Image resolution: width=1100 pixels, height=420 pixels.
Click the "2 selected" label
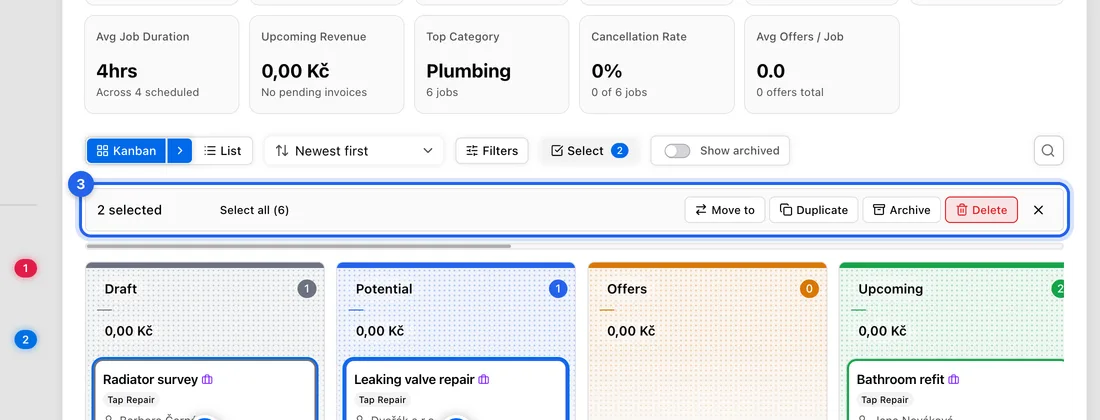(129, 210)
